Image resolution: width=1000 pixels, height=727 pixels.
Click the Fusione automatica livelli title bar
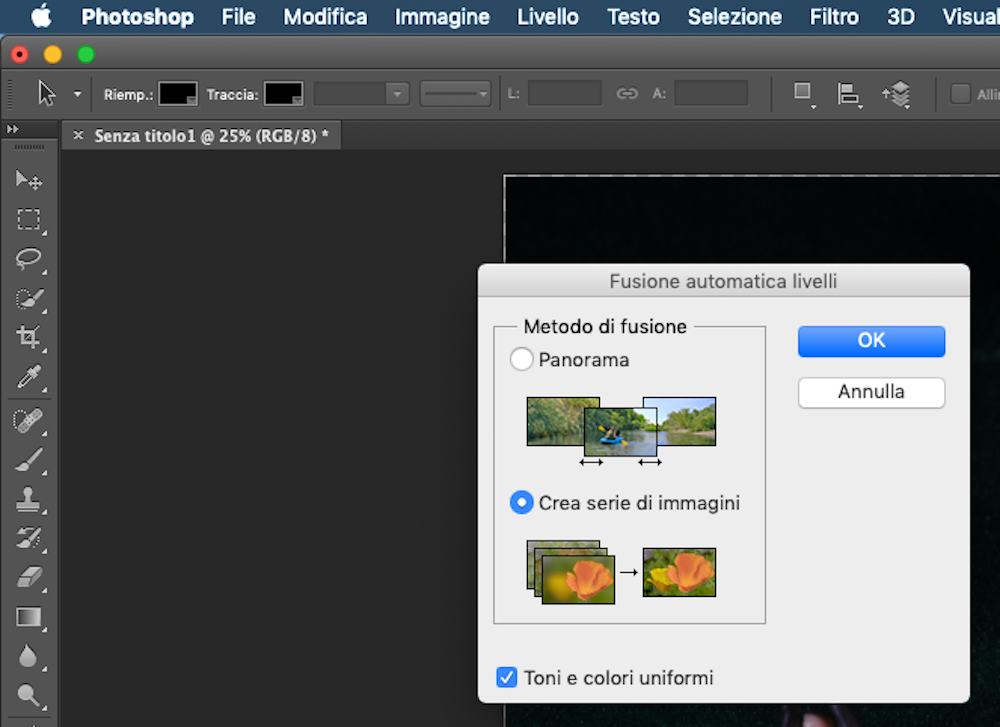(x=723, y=281)
